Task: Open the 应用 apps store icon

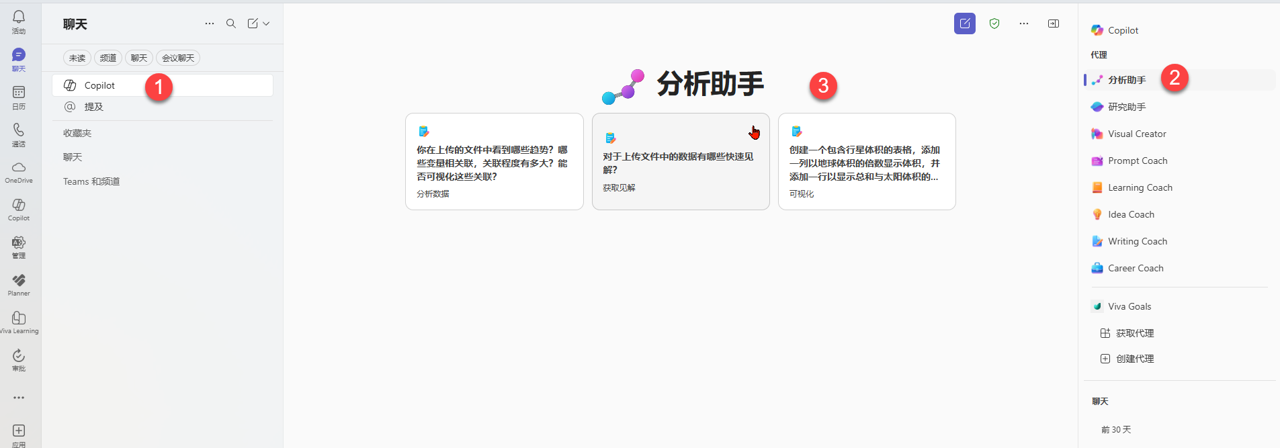Action: tap(19, 435)
